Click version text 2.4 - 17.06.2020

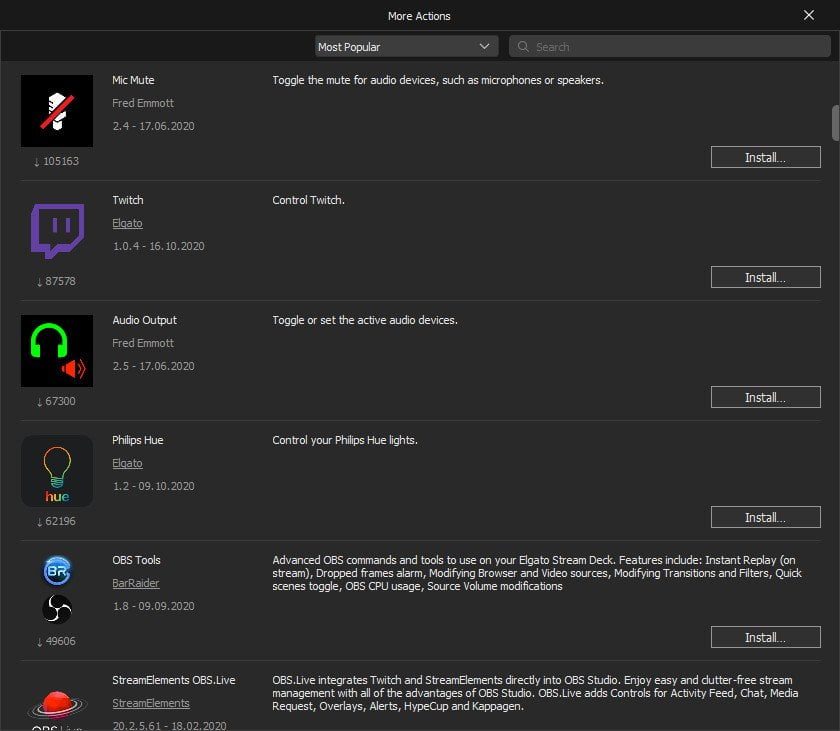(153, 126)
